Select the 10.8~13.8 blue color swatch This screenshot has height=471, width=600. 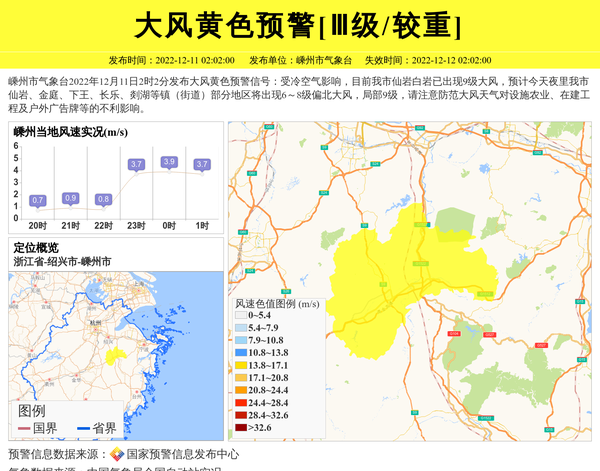(241, 353)
